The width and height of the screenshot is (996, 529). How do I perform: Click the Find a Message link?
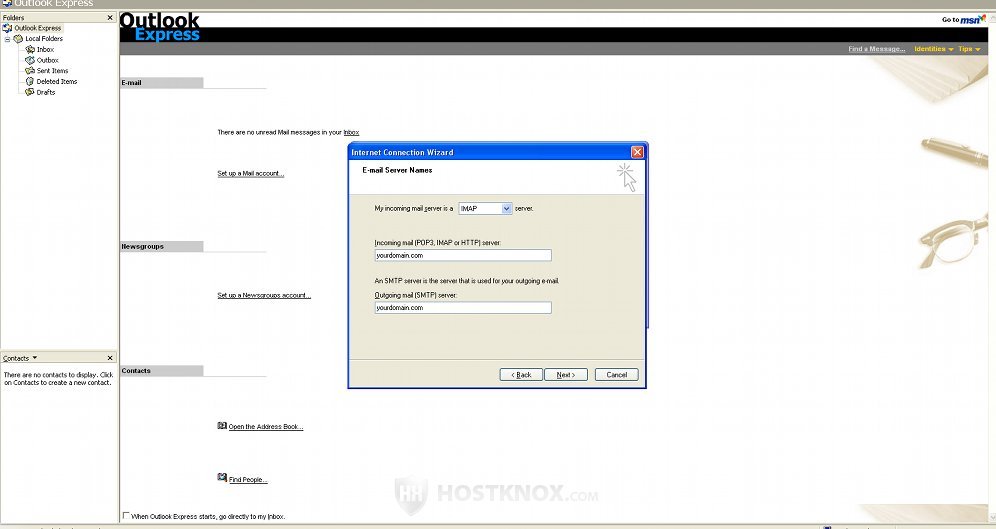click(x=877, y=49)
